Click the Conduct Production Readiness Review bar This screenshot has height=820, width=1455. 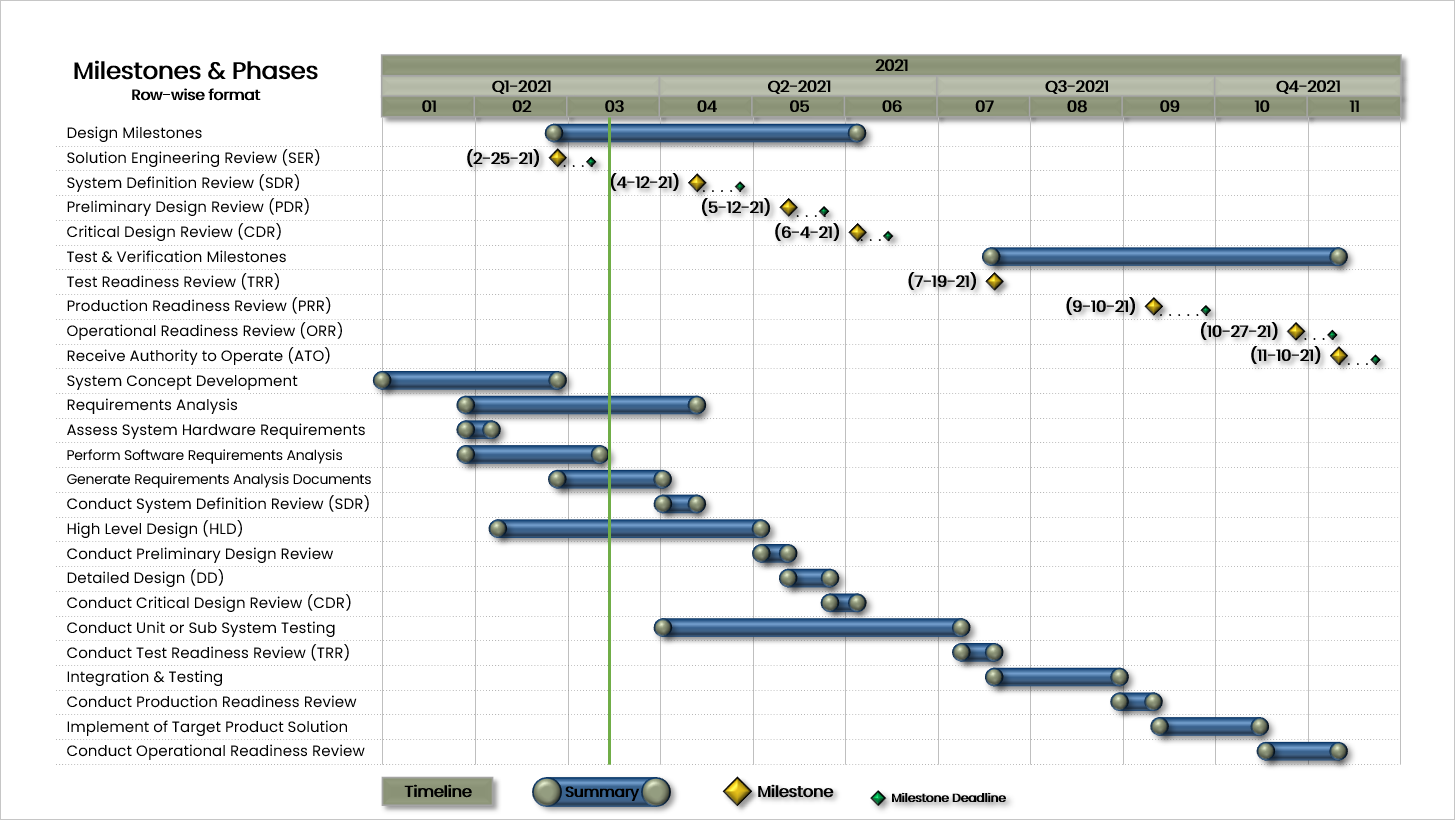1136,702
